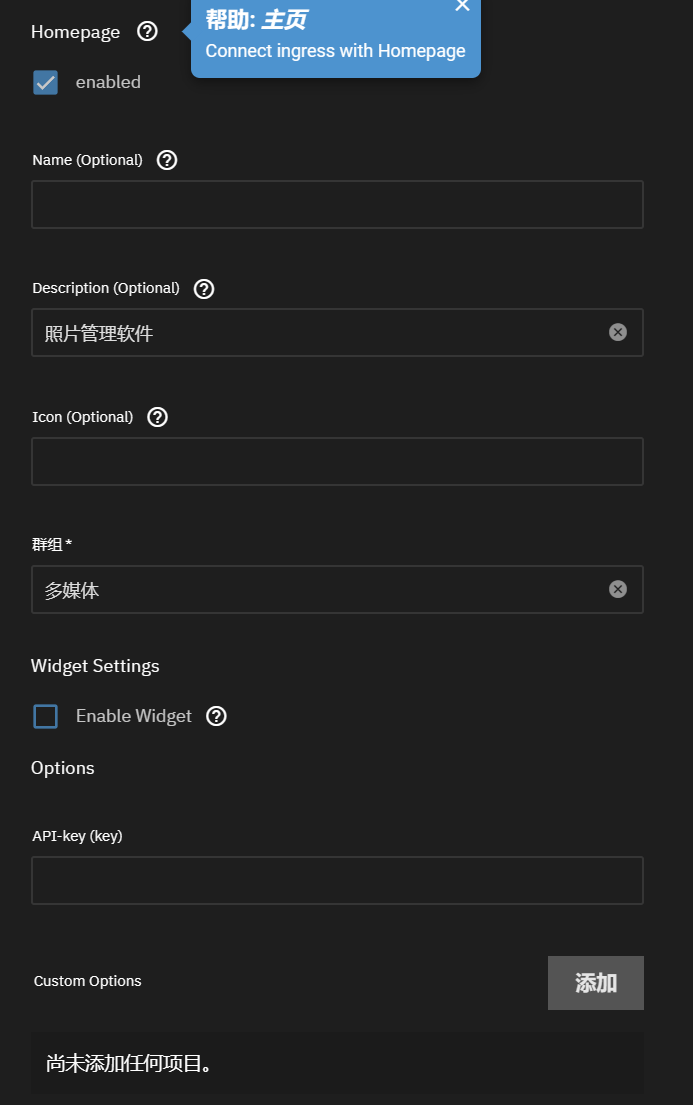
Task: Clear the Description text 照片管理软件
Action: [x=617, y=332]
